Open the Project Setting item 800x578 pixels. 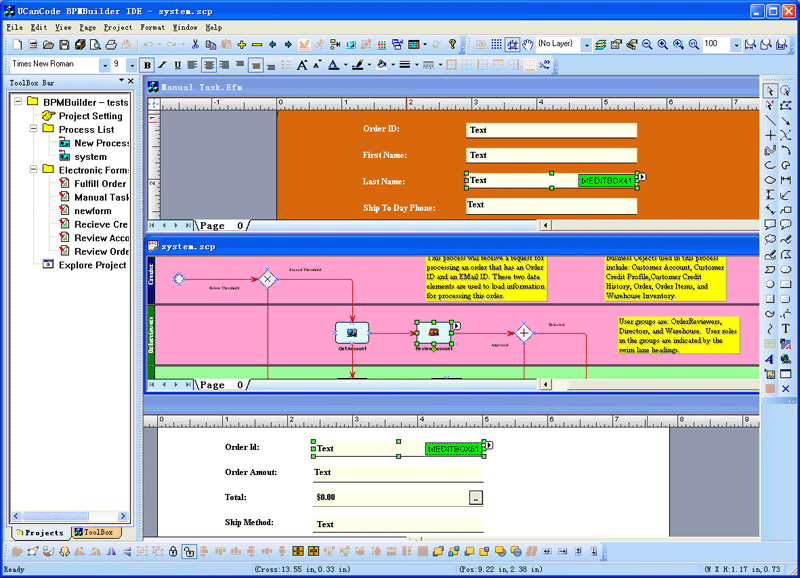pyautogui.click(x=90, y=116)
